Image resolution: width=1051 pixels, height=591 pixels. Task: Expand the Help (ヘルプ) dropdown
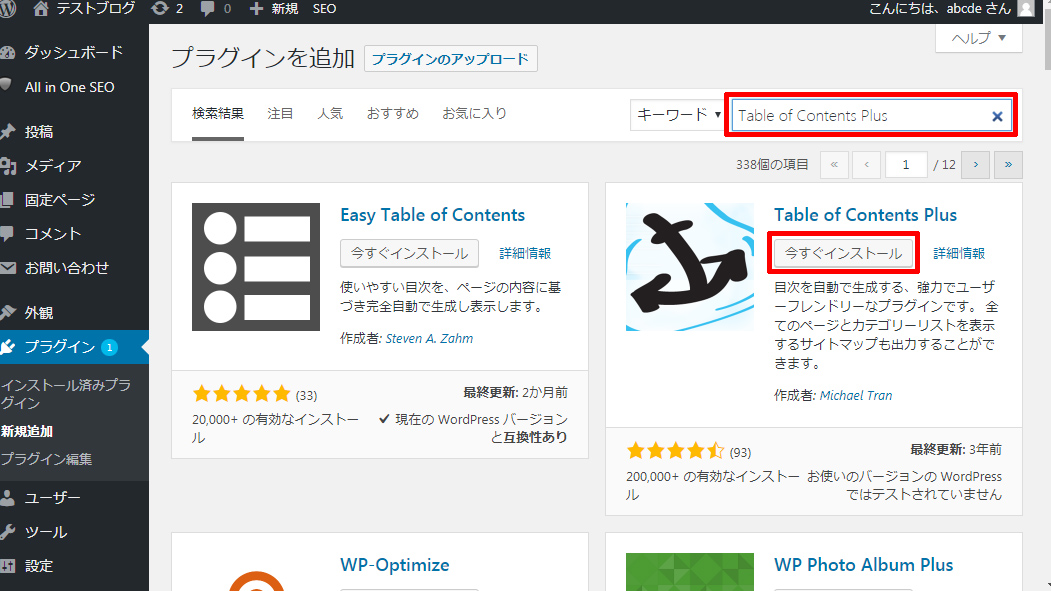(x=978, y=38)
